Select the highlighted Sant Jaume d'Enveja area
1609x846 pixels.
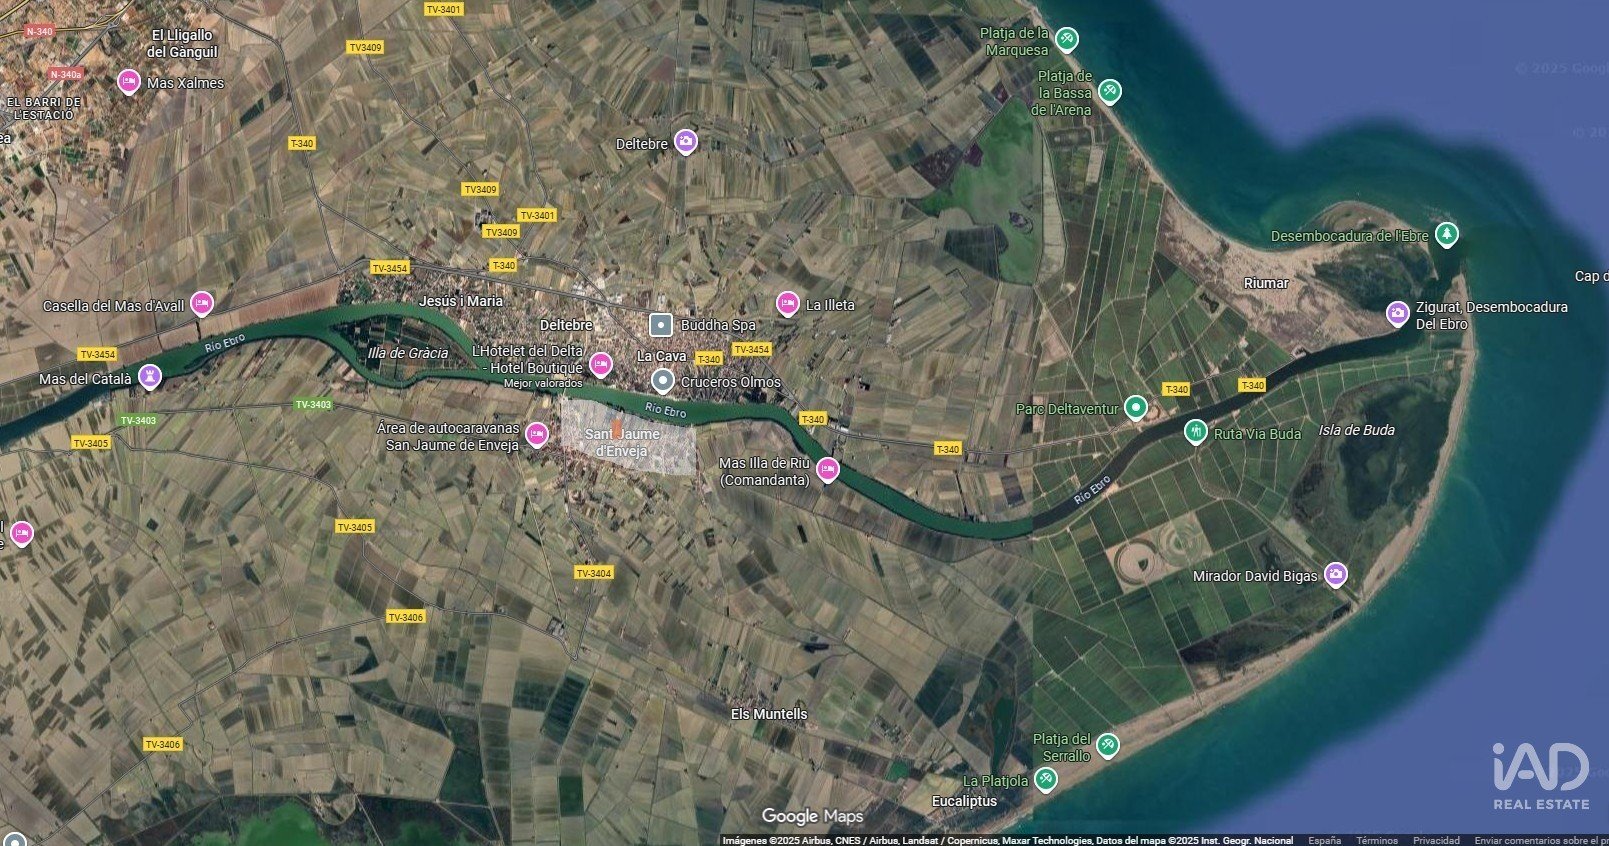pos(627,437)
